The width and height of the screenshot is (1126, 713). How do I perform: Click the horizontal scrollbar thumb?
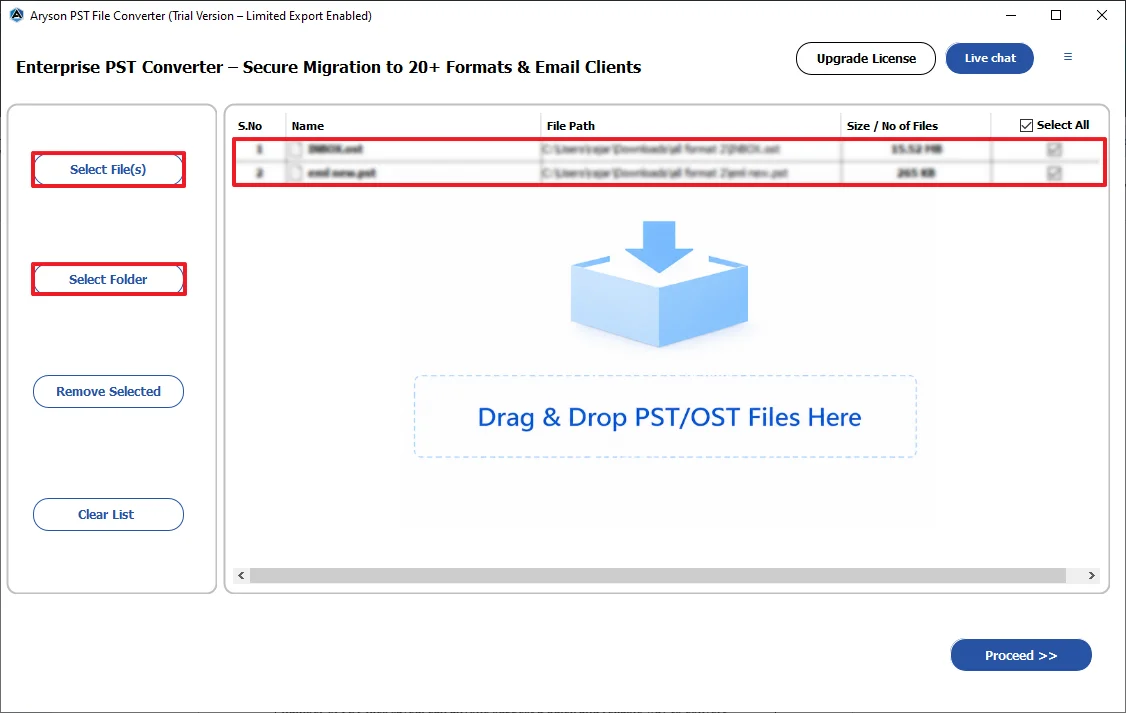click(x=658, y=575)
